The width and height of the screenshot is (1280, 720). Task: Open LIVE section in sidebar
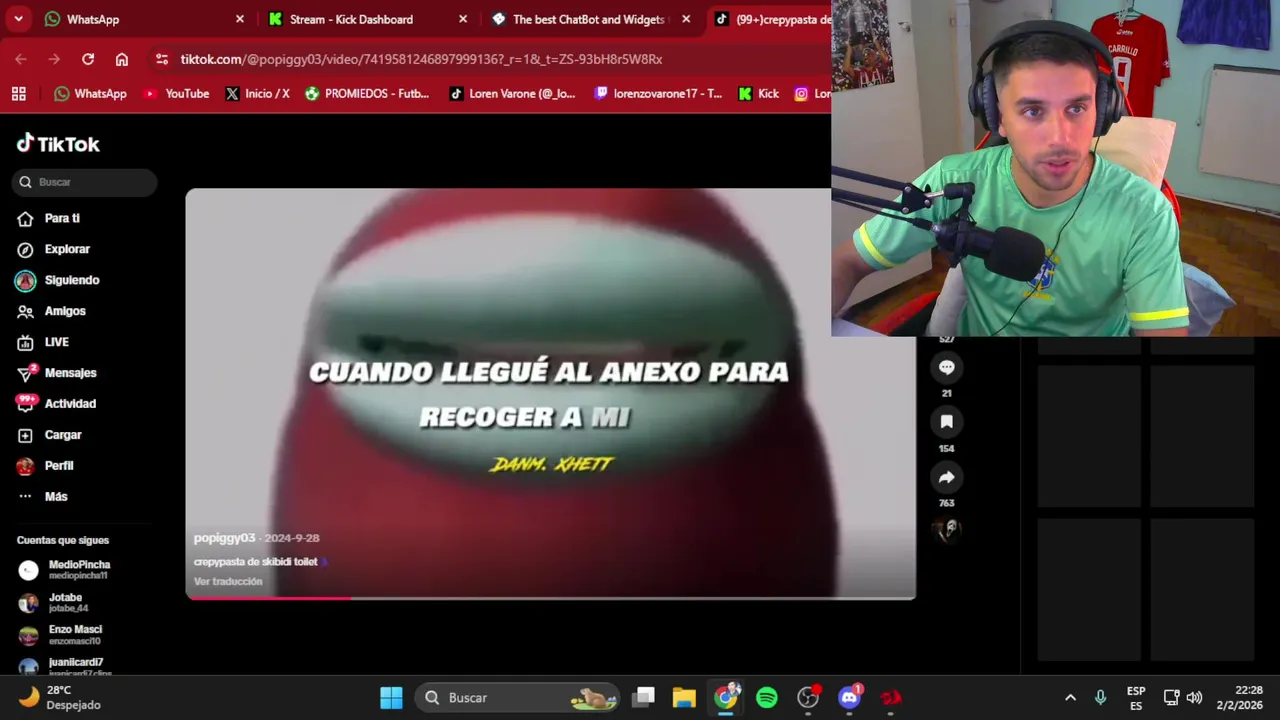43,342
